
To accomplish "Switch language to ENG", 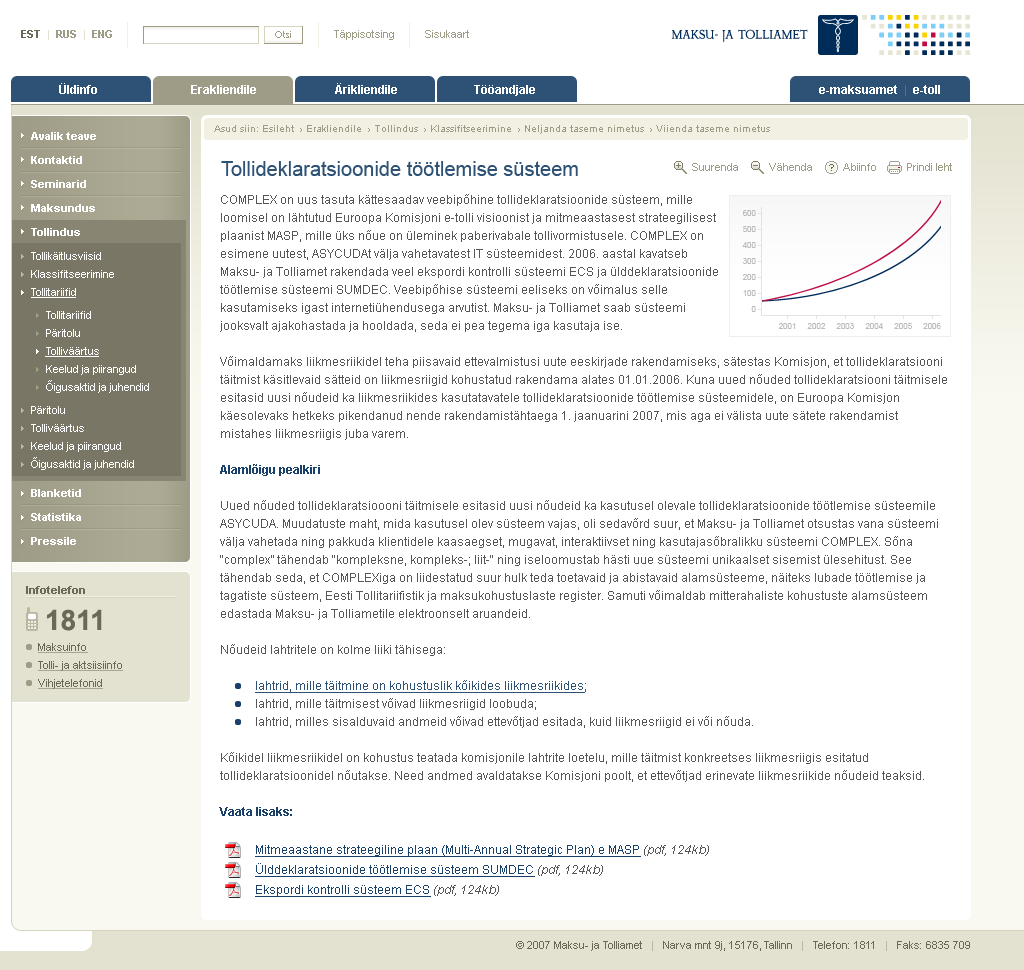I will pyautogui.click(x=102, y=35).
